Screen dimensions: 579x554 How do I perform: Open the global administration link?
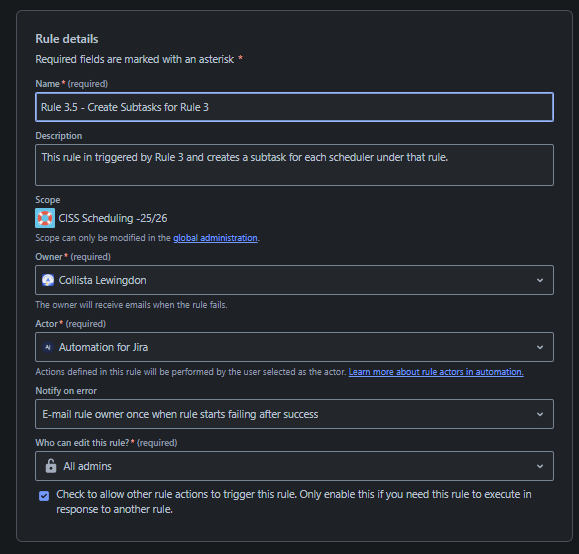tap(215, 238)
